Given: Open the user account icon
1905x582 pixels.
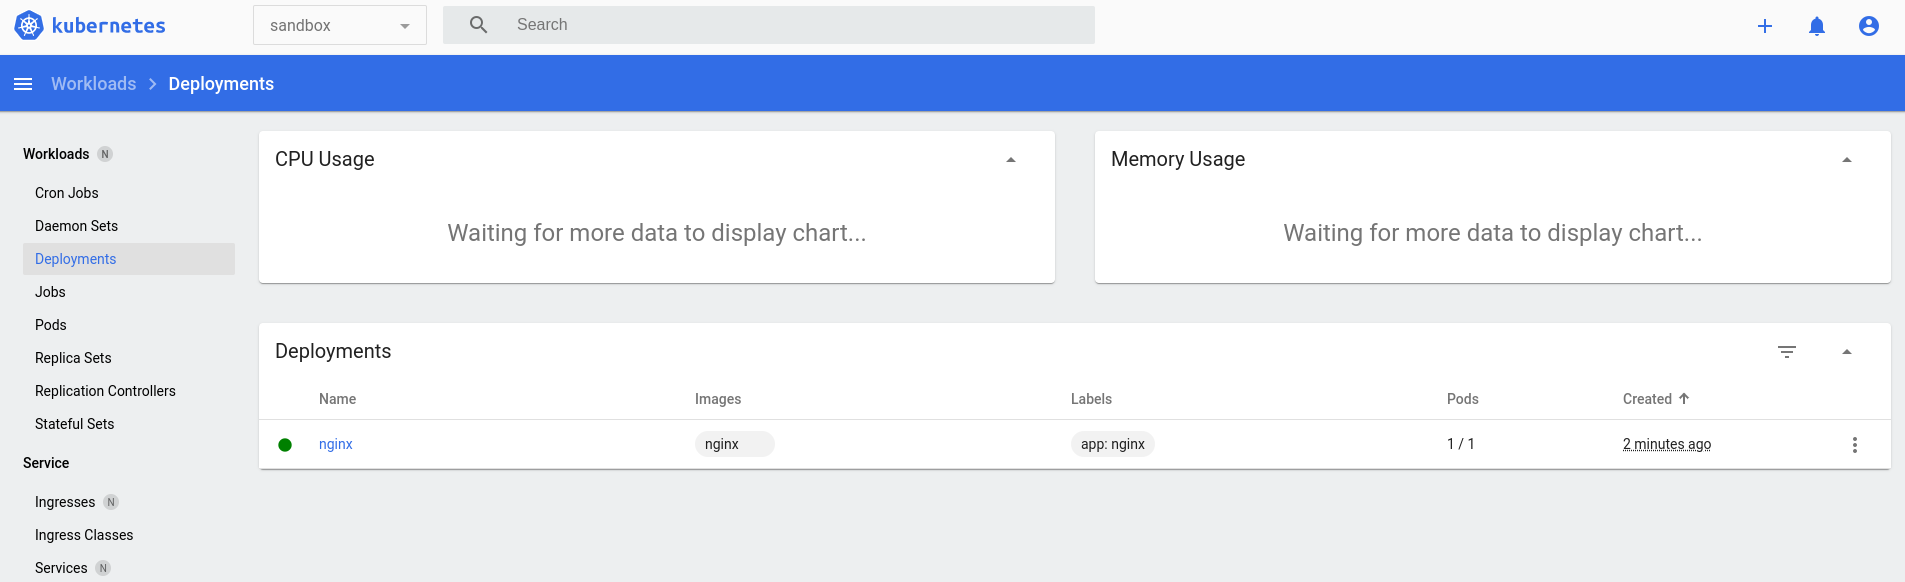Looking at the screenshot, I should coord(1869,26).
